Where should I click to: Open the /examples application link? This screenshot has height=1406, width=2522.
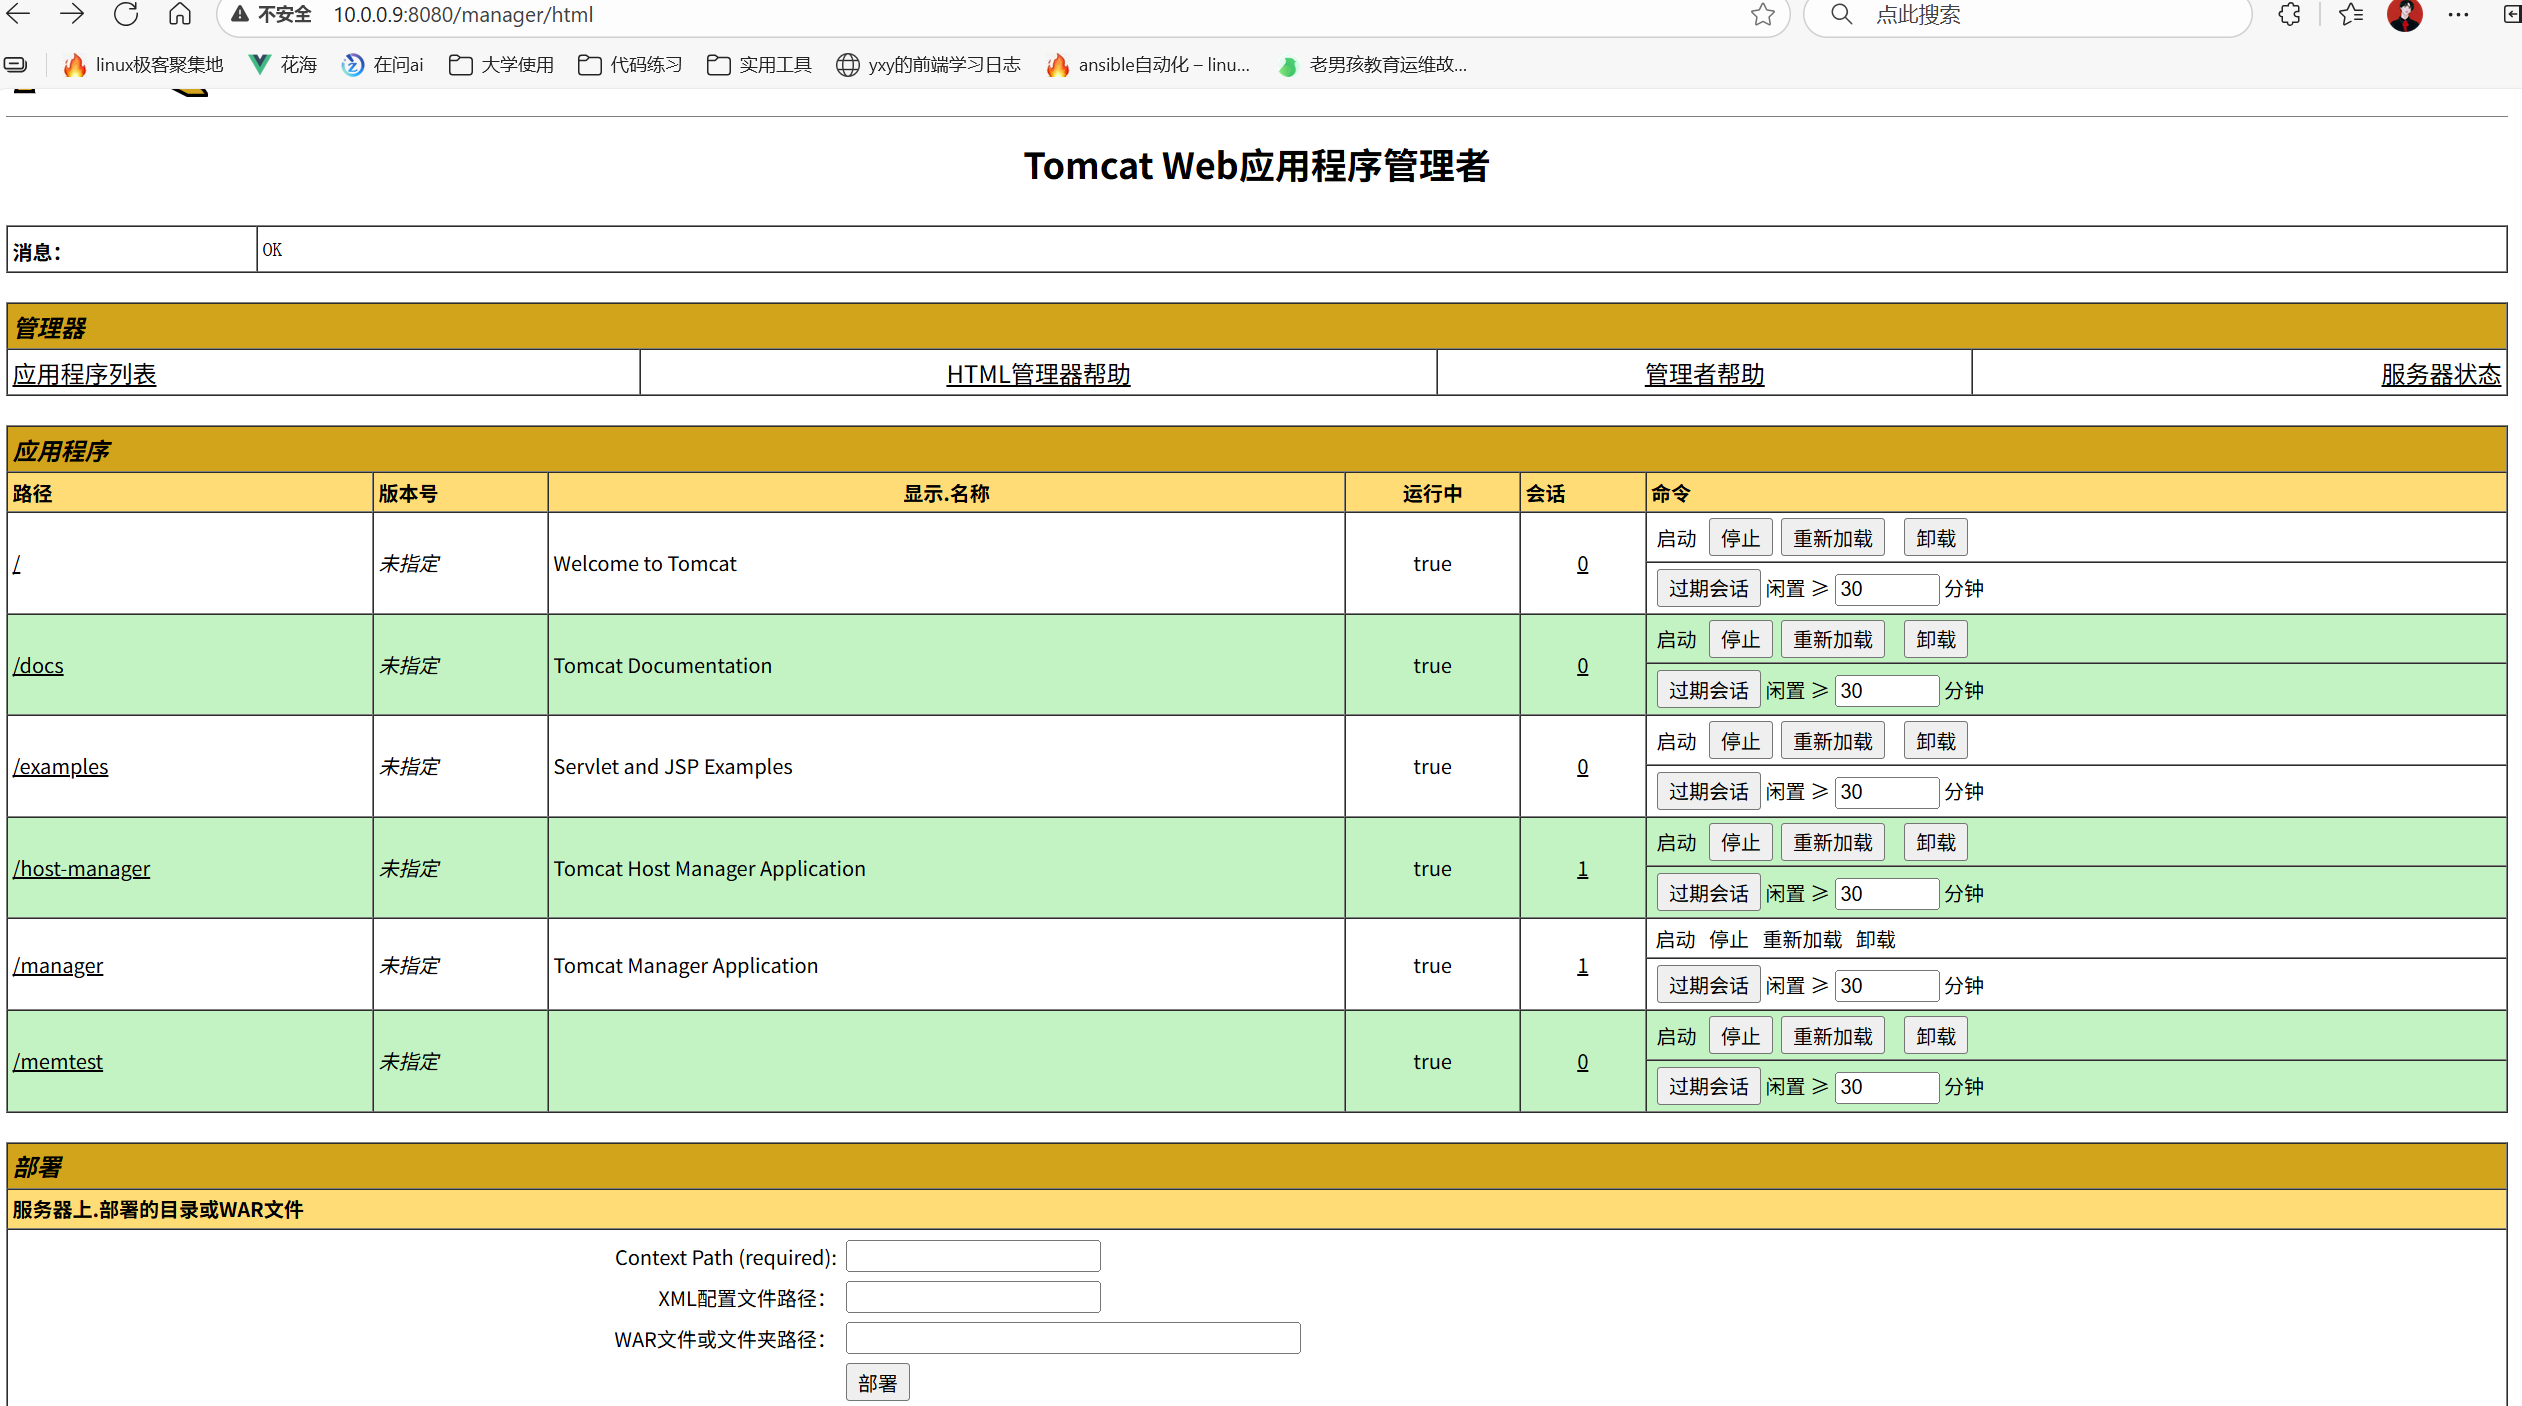[x=60, y=767]
